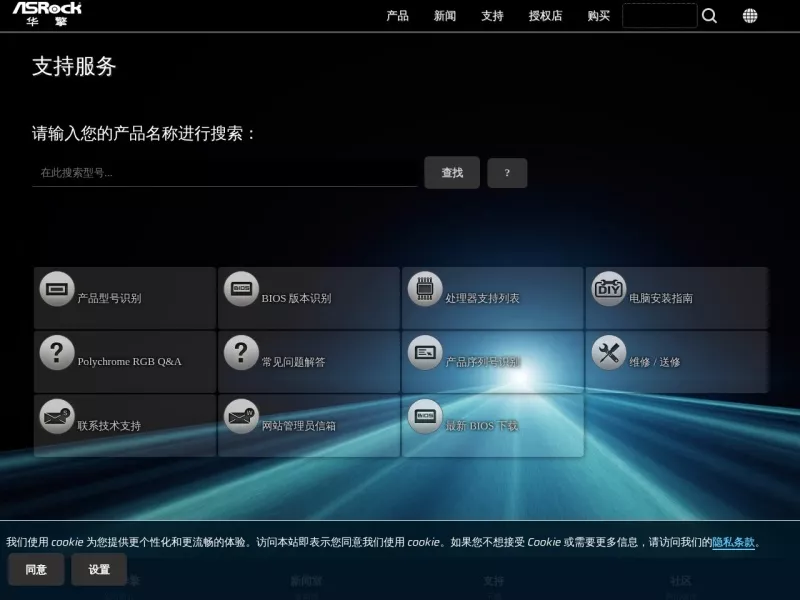This screenshot has height=600, width=800.
Task: Click the 最新 BIOS 下载 icon
Action: [425, 416]
